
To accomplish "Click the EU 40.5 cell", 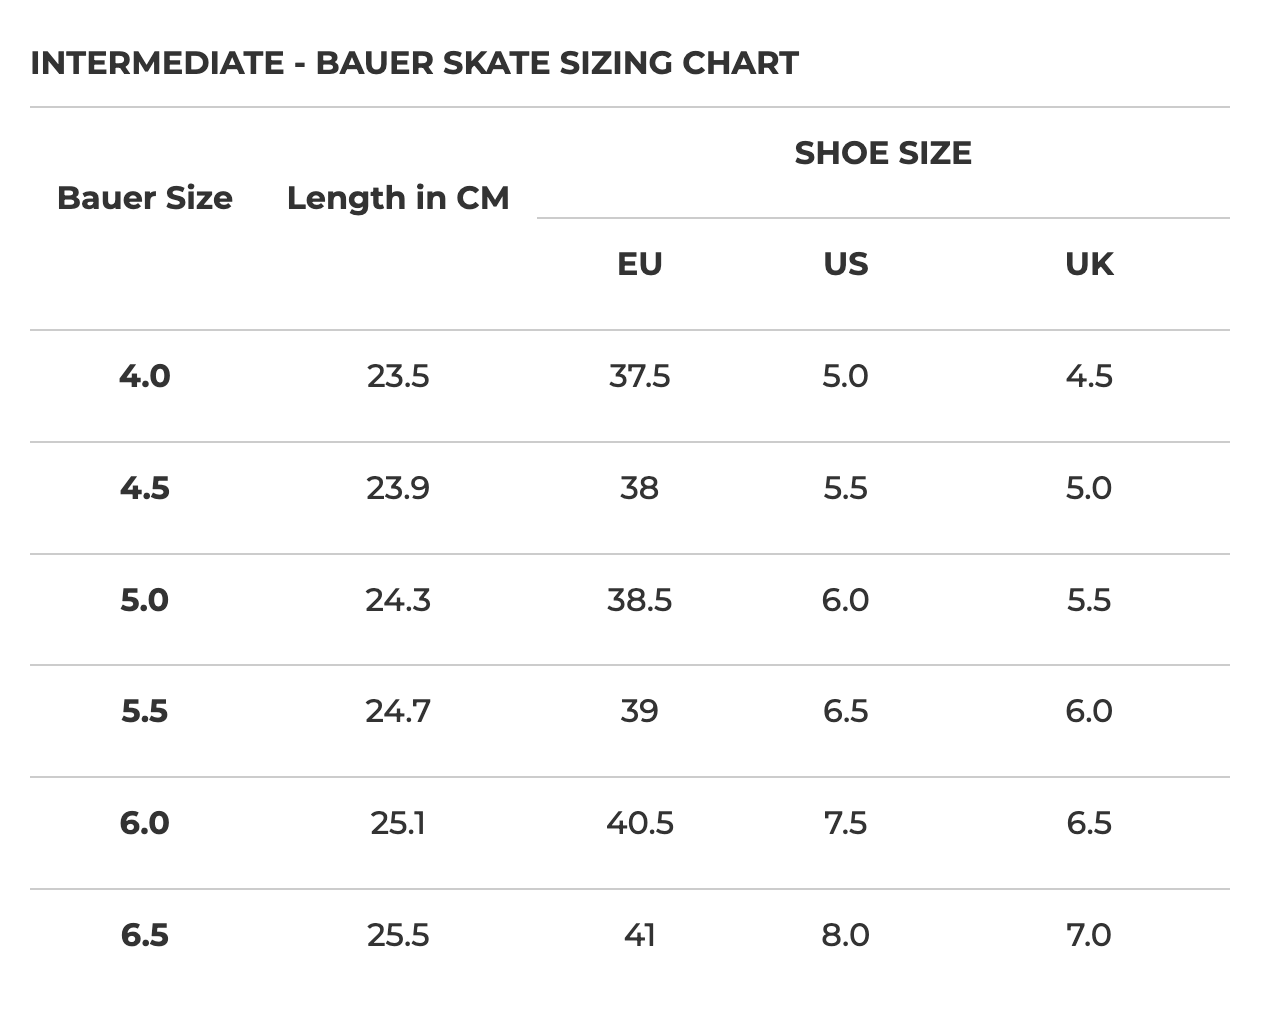I will tap(640, 823).
